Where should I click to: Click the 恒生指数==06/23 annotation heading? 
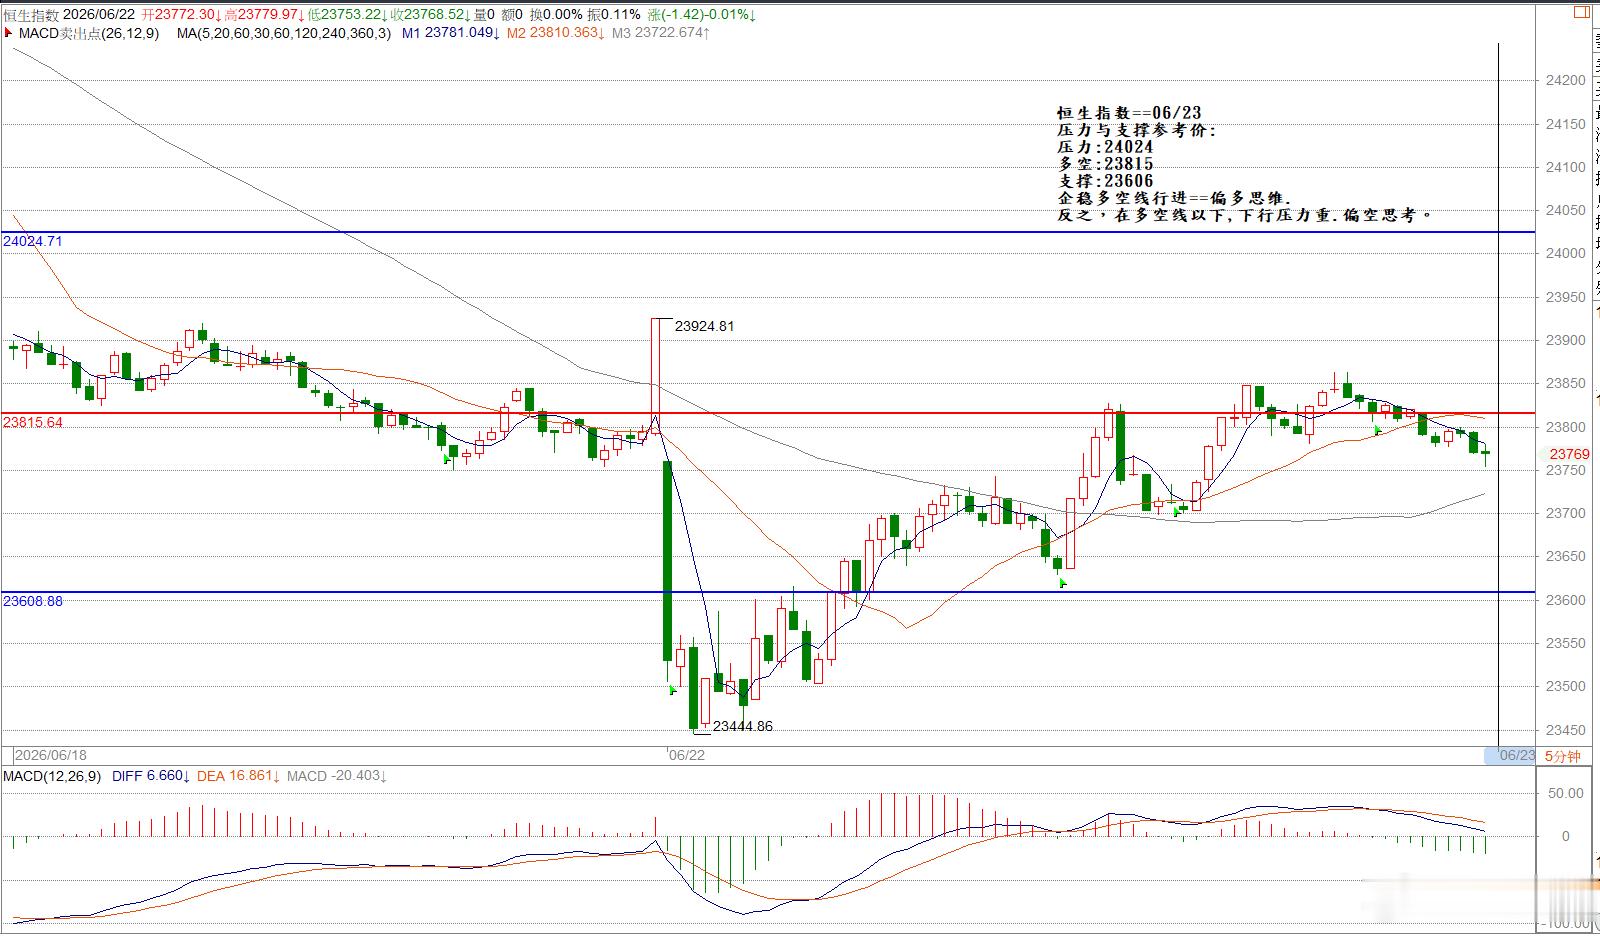(1129, 113)
